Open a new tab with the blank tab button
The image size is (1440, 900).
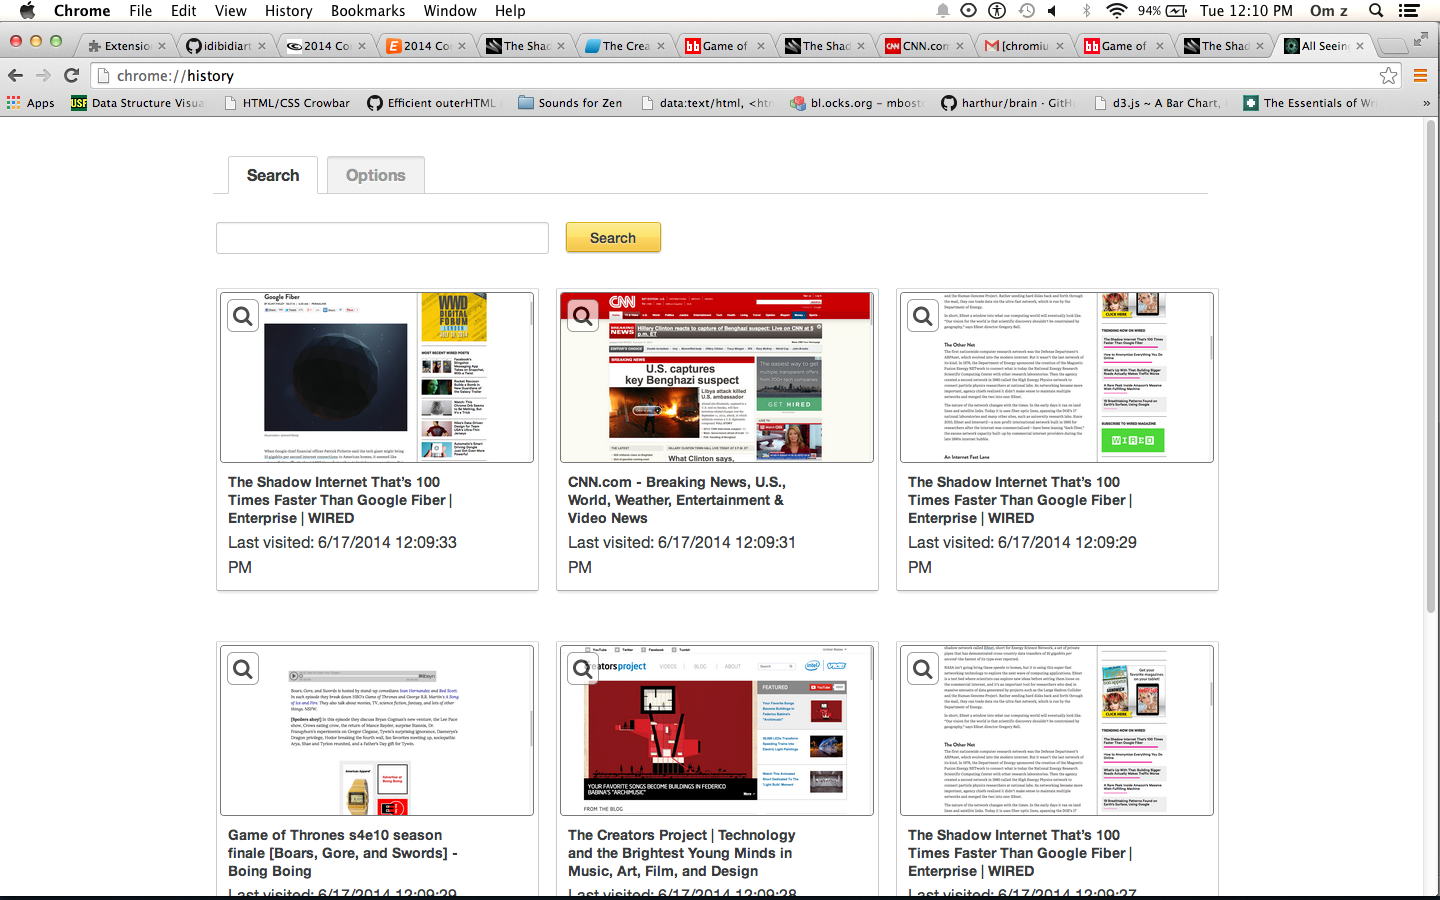pos(1392,46)
